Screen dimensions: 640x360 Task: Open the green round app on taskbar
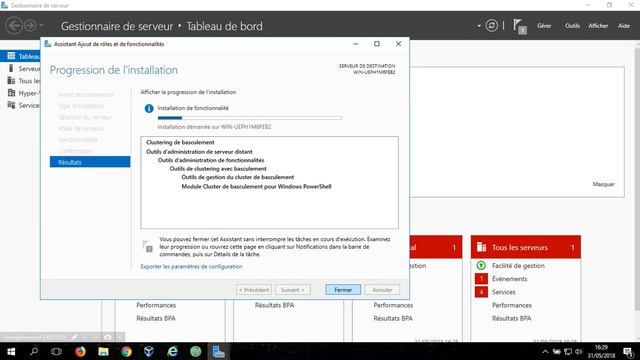click(196, 351)
